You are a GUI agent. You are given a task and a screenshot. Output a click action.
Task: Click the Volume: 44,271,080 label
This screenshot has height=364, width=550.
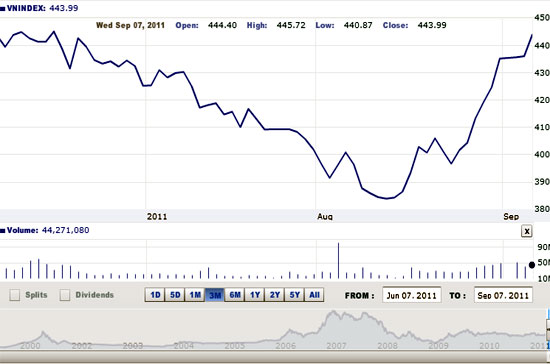pyautogui.click(x=48, y=230)
